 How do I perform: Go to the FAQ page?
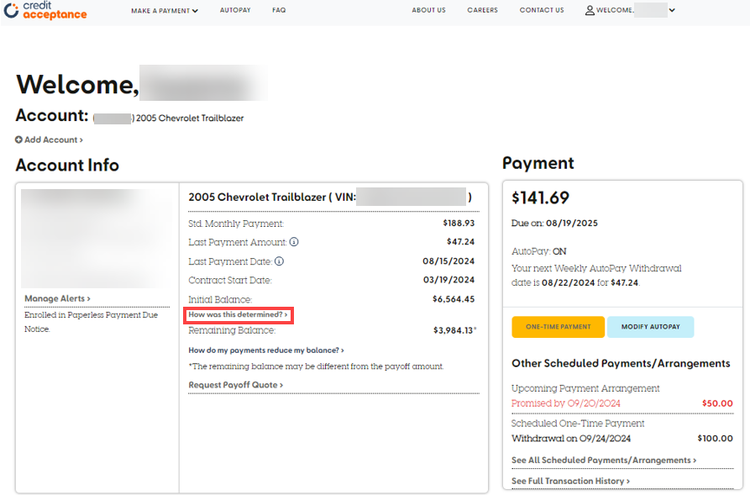tap(279, 11)
